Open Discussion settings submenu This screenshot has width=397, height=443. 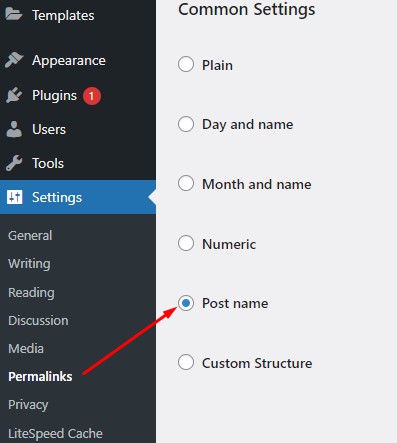click(38, 321)
